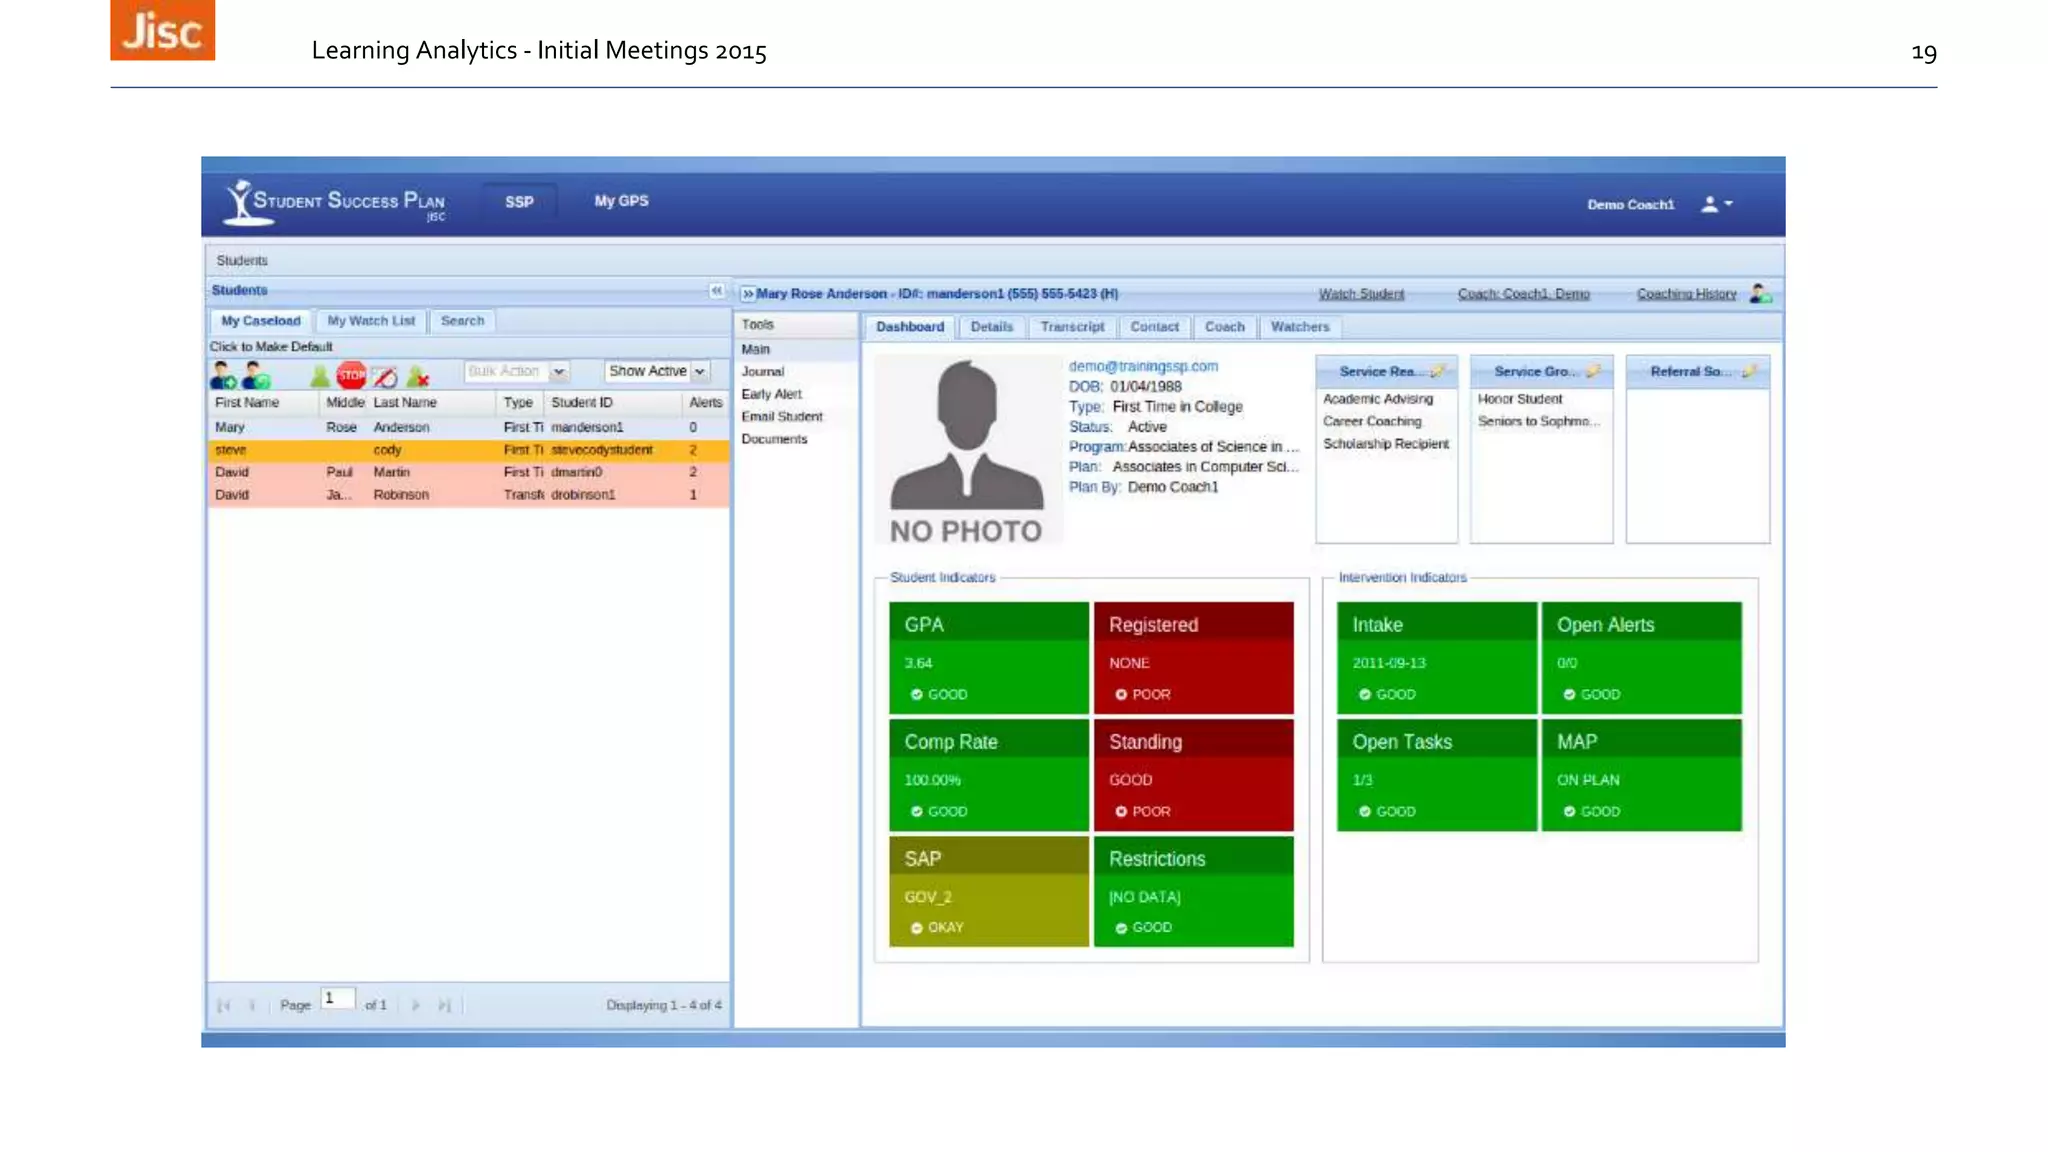Image resolution: width=2048 pixels, height=1152 pixels.
Task: Click the demo@trainingssp.com email link
Action: tap(1143, 366)
